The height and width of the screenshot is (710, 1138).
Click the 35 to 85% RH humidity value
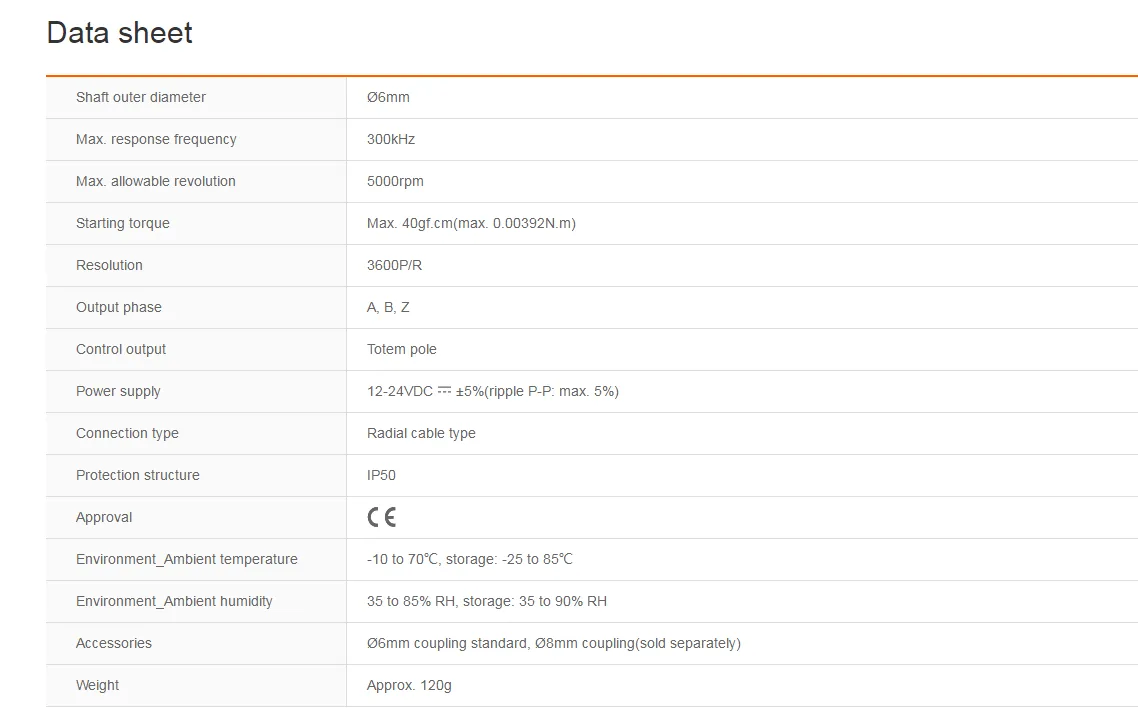pos(487,601)
